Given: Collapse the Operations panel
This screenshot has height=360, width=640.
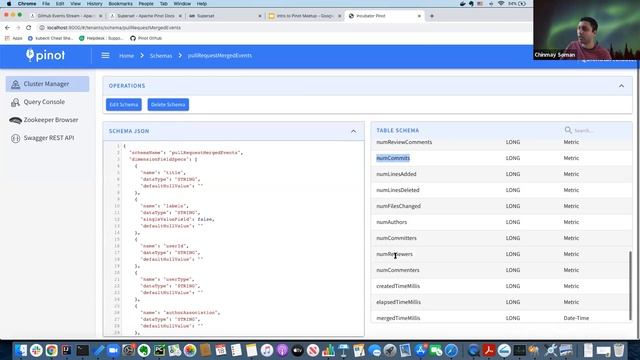Looking at the screenshot, I should pyautogui.click(x=621, y=86).
